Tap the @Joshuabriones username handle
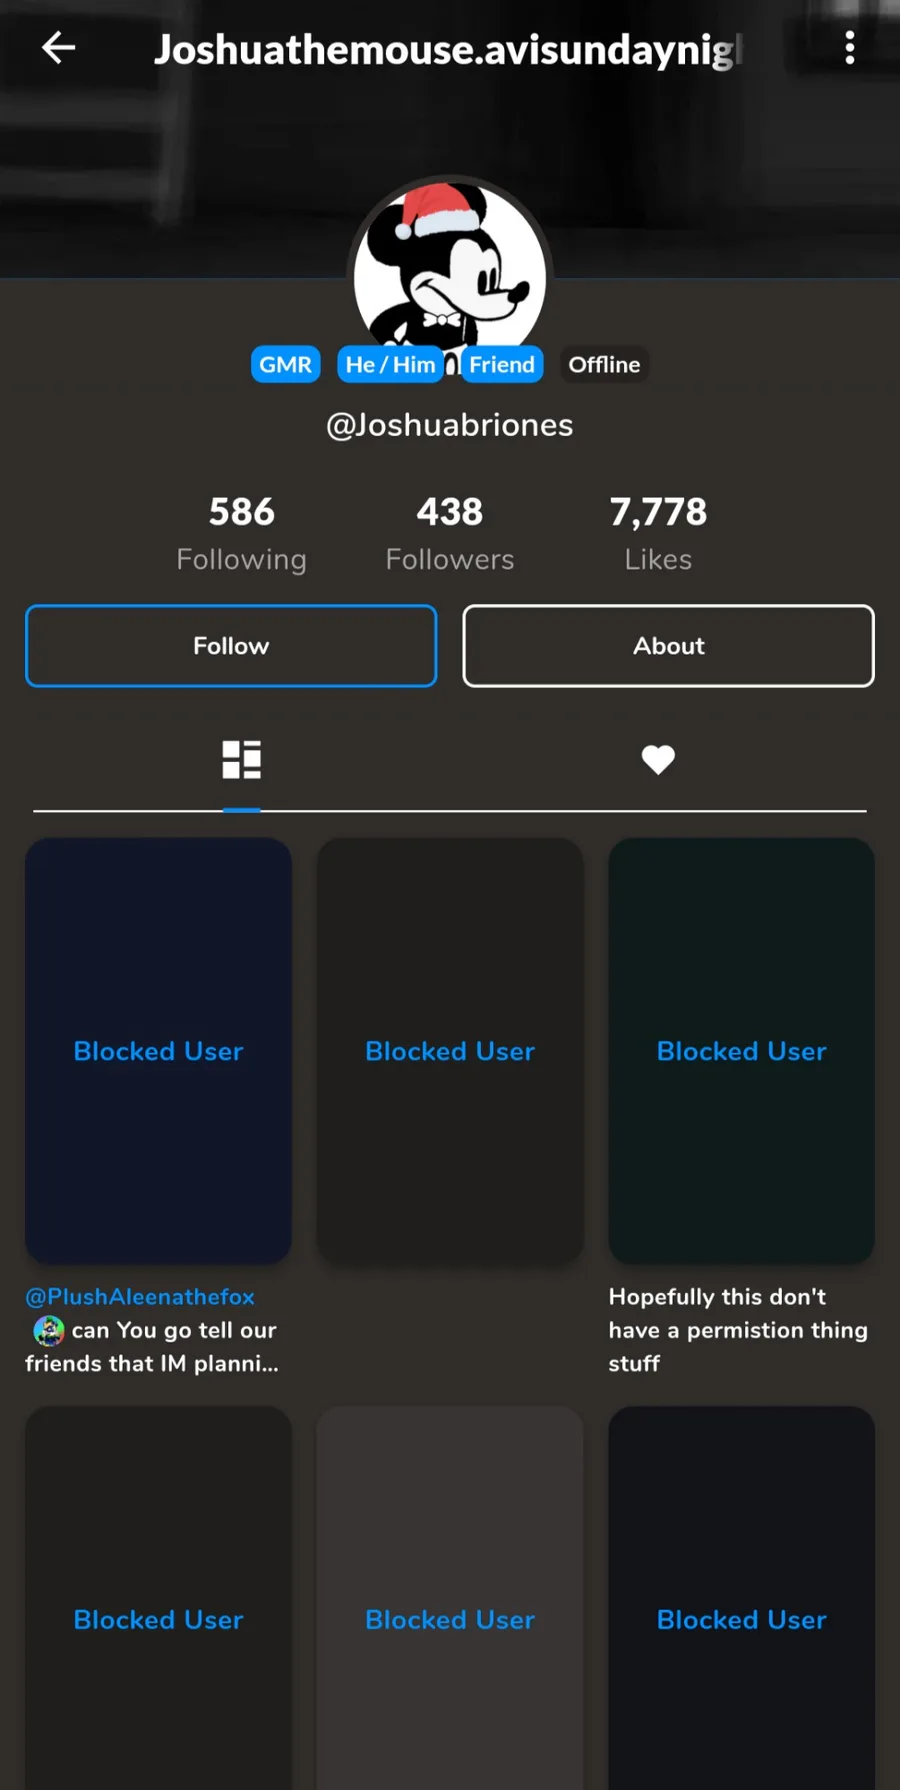900x1790 pixels. [450, 425]
